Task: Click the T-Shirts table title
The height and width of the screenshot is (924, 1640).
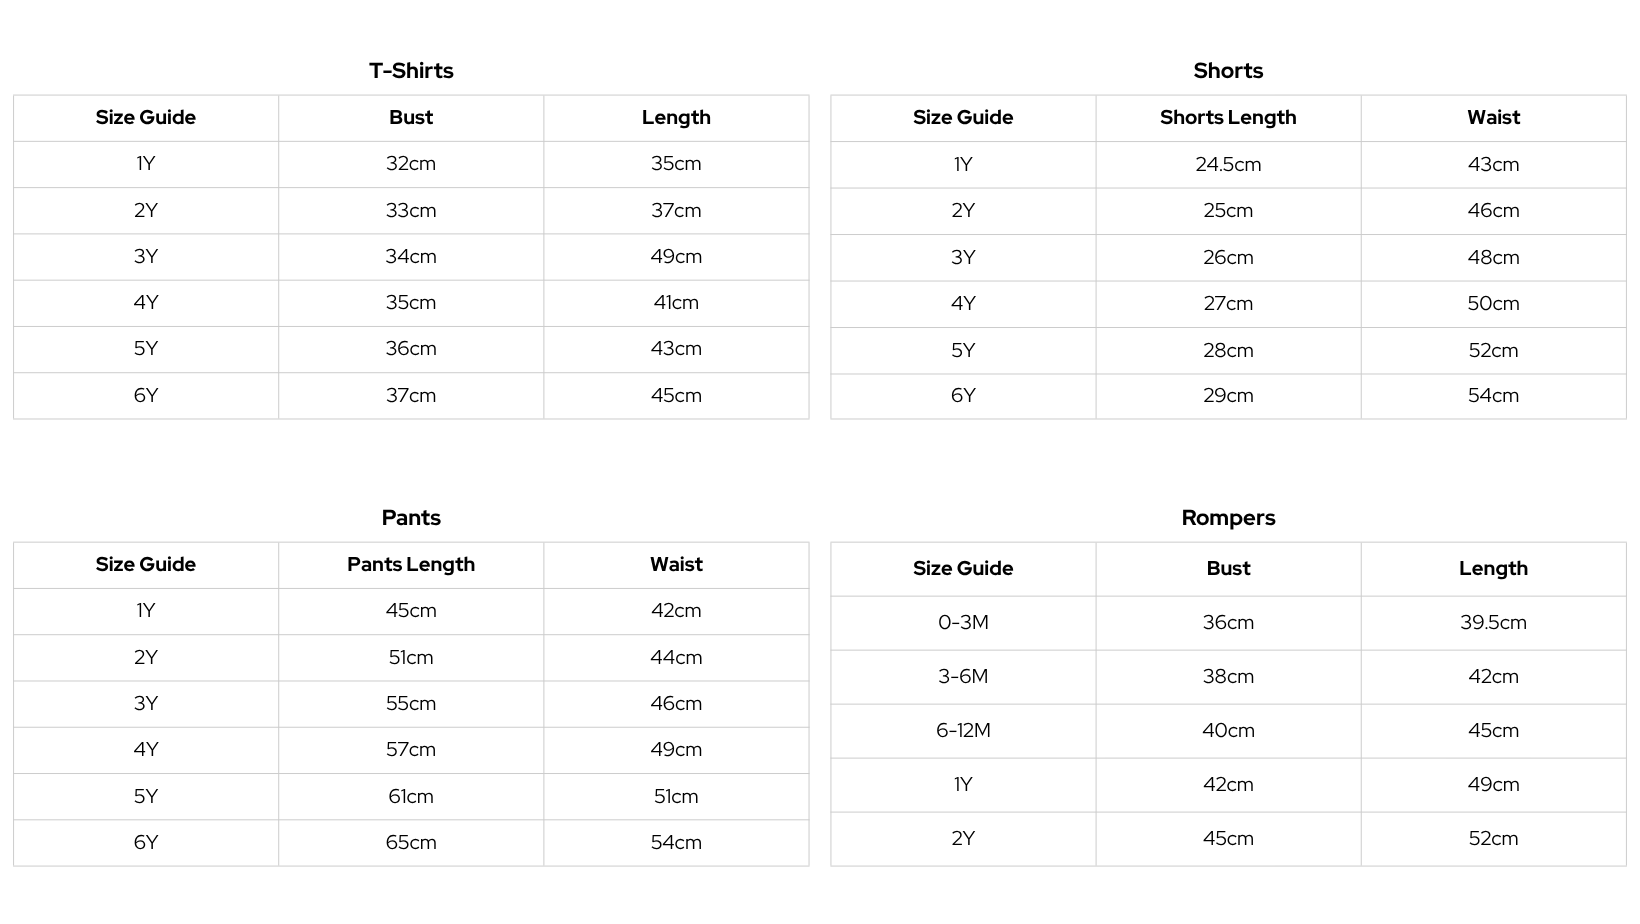Action: point(411,71)
